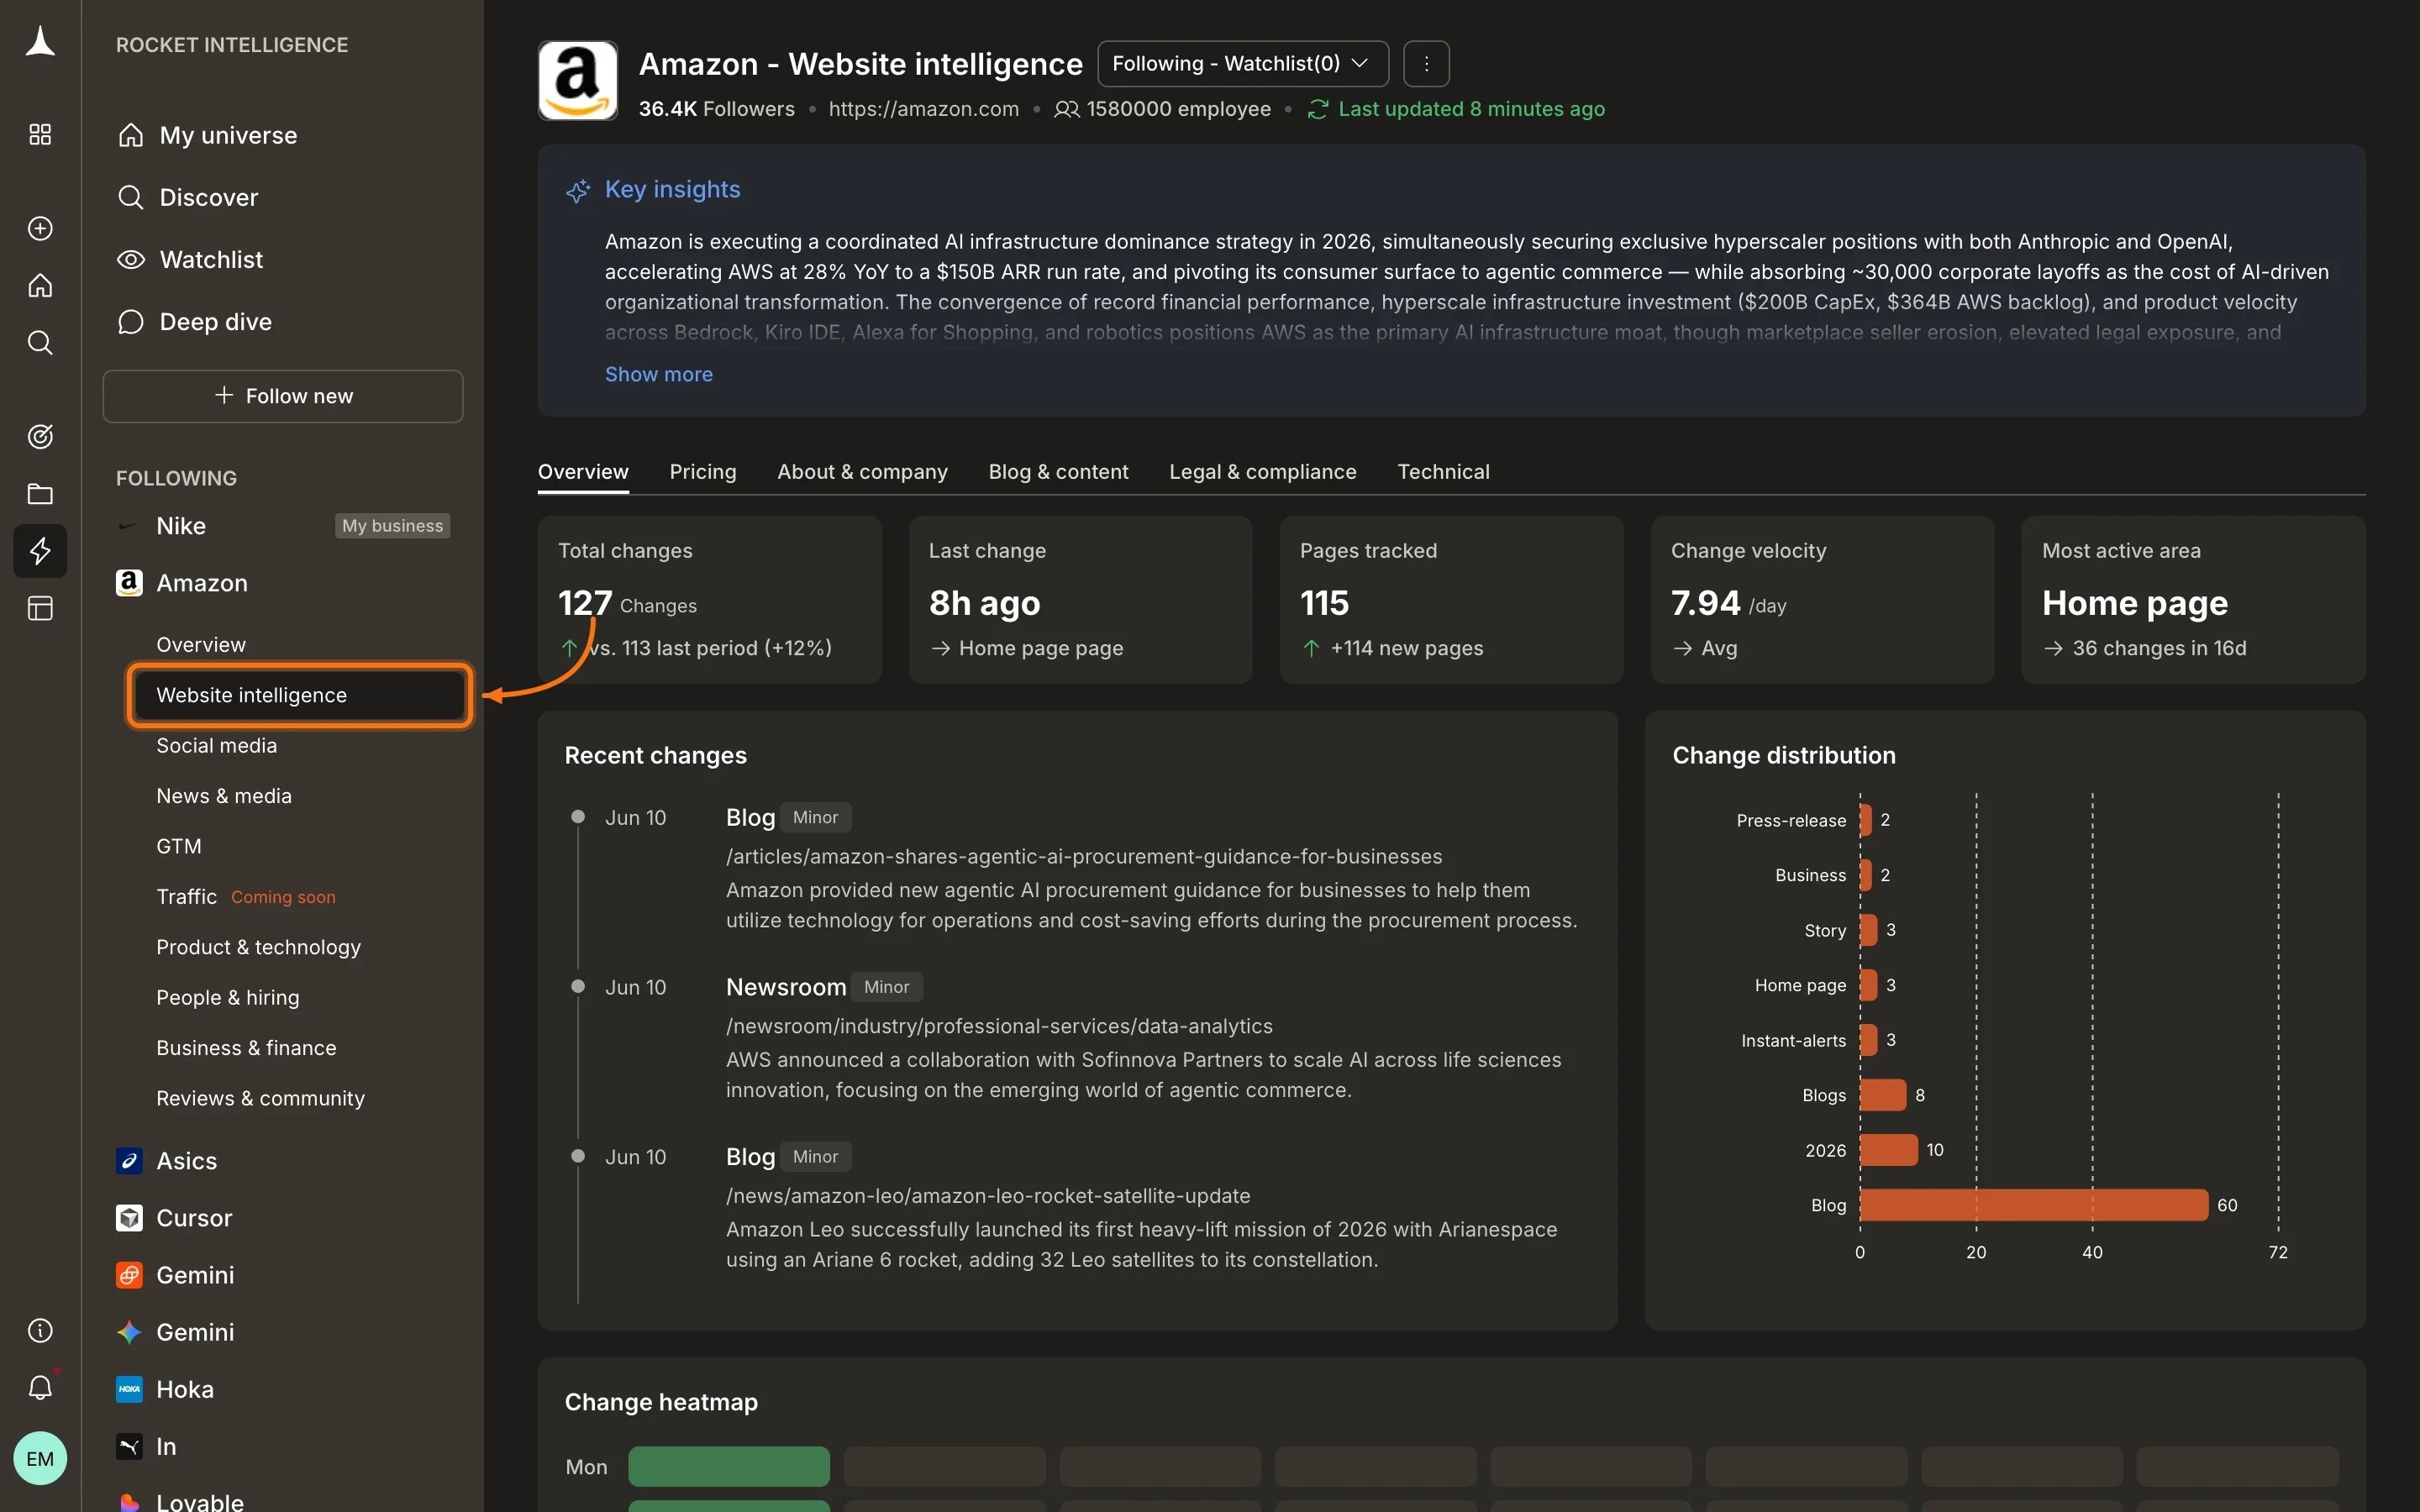The height and width of the screenshot is (1512, 2420).
Task: Open Product & technology section
Action: click(258, 947)
